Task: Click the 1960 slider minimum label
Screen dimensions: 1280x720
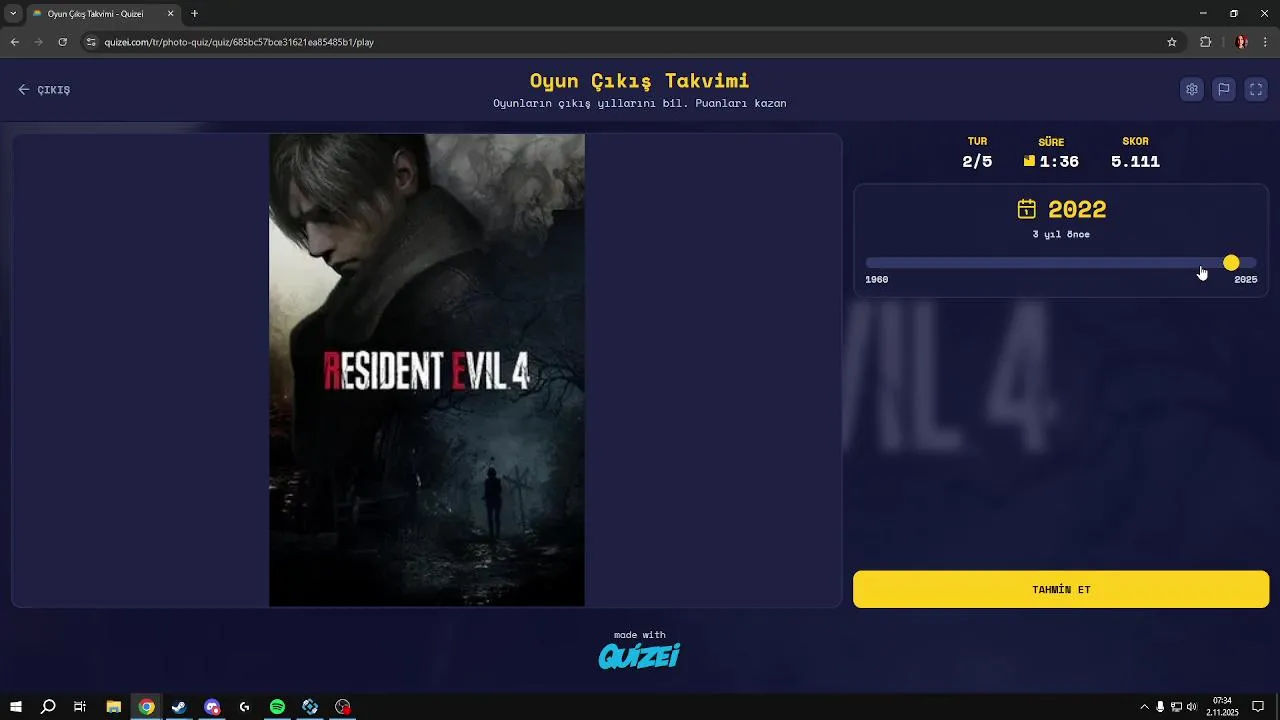Action: pos(877,280)
